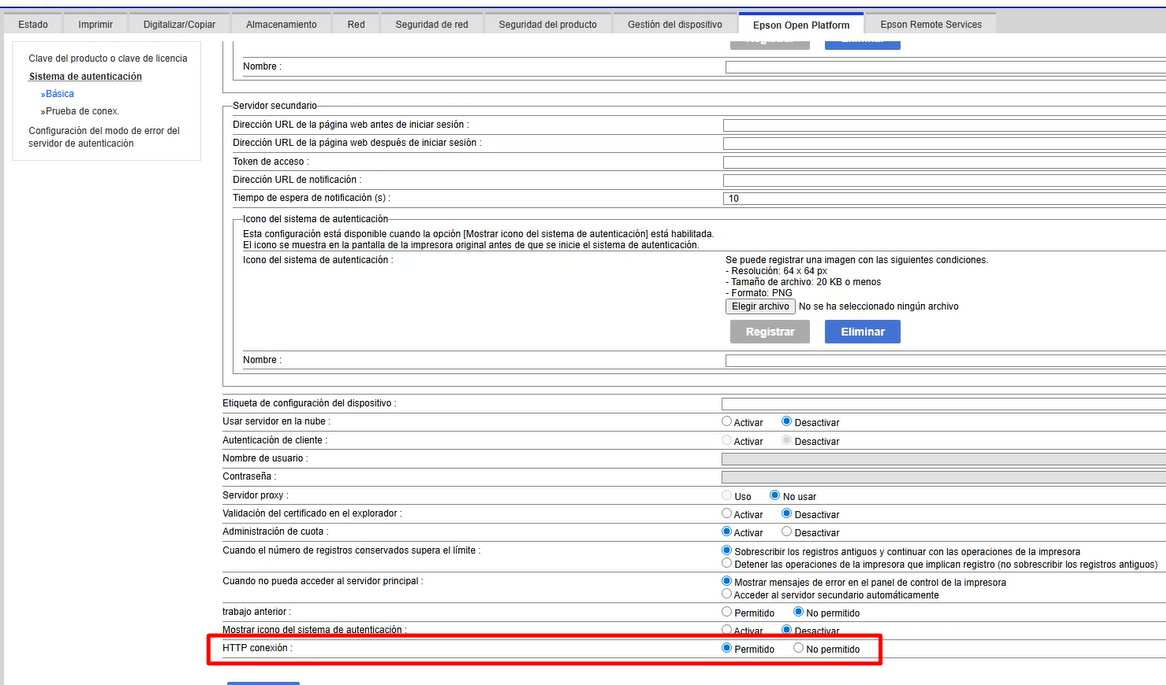The image size is (1166, 685).
Task: Select Desactivar for Administración de cuota
Action: click(x=787, y=532)
